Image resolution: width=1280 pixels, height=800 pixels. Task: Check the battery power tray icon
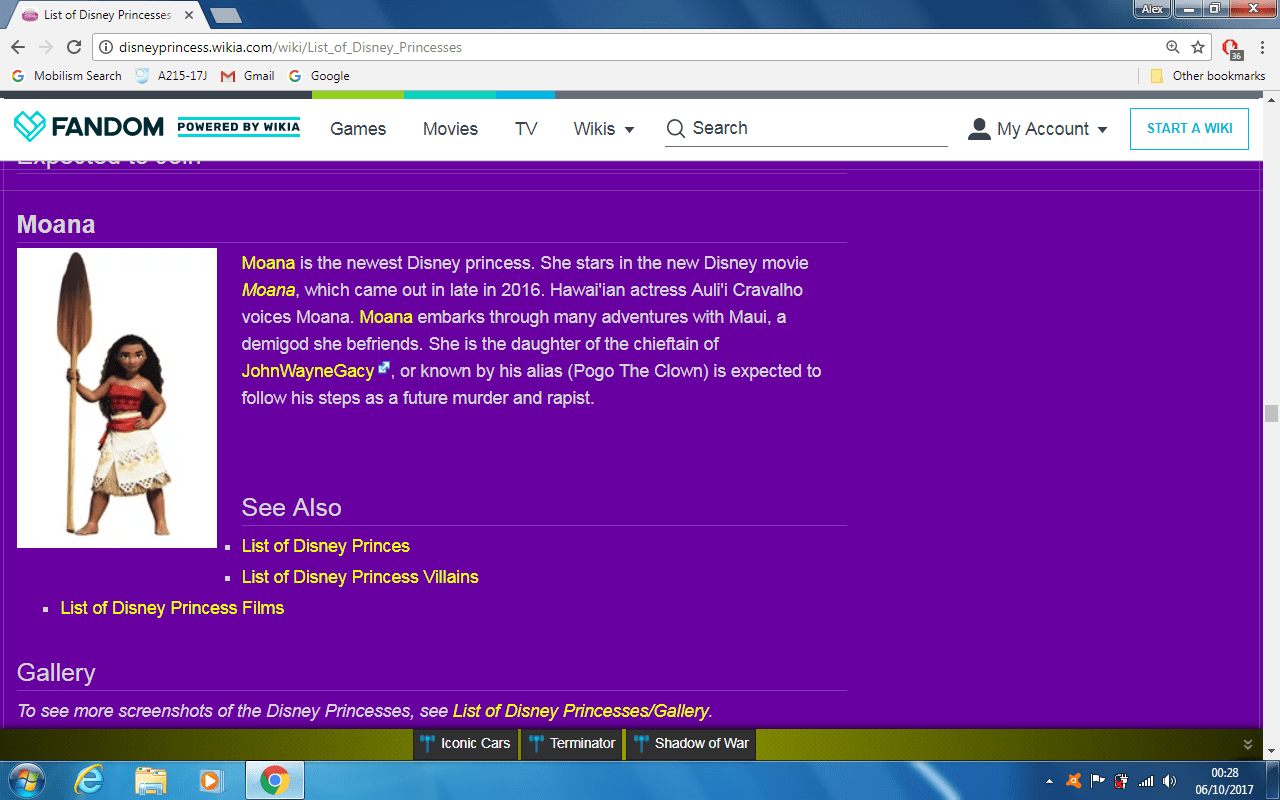point(1122,781)
